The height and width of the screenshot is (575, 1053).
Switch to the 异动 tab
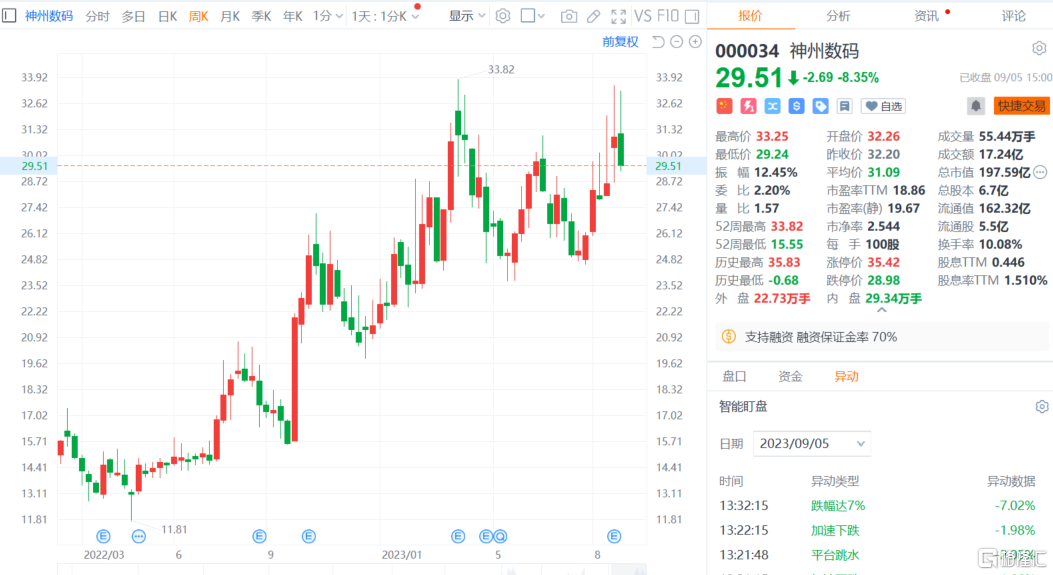[846, 376]
